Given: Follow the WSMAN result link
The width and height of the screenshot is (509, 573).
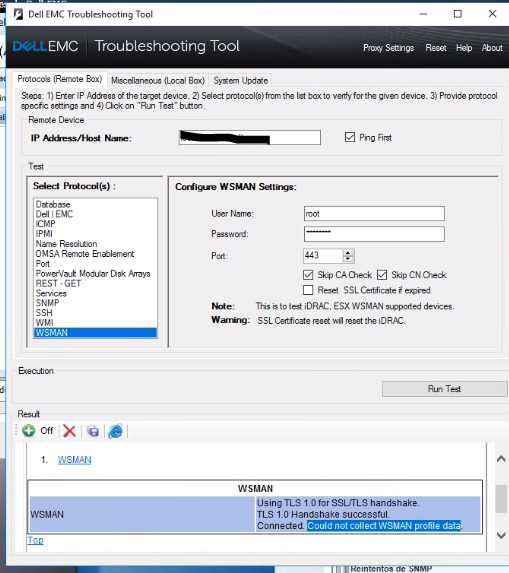Looking at the screenshot, I should [75, 460].
